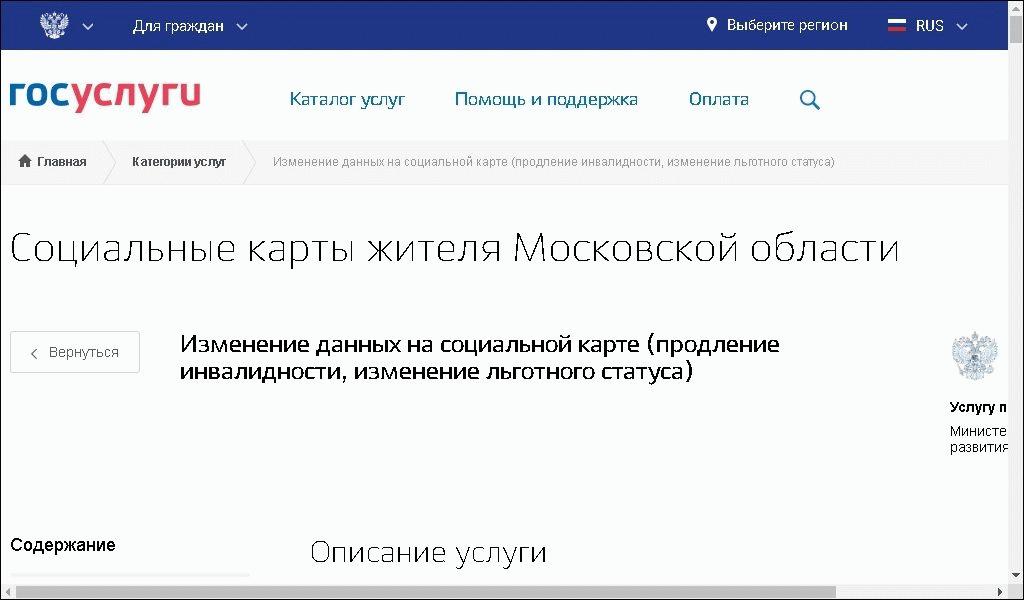The width and height of the screenshot is (1024, 600).
Task: Click the vertical scrollbar down arrow
Action: pyautogui.click(x=1016, y=576)
